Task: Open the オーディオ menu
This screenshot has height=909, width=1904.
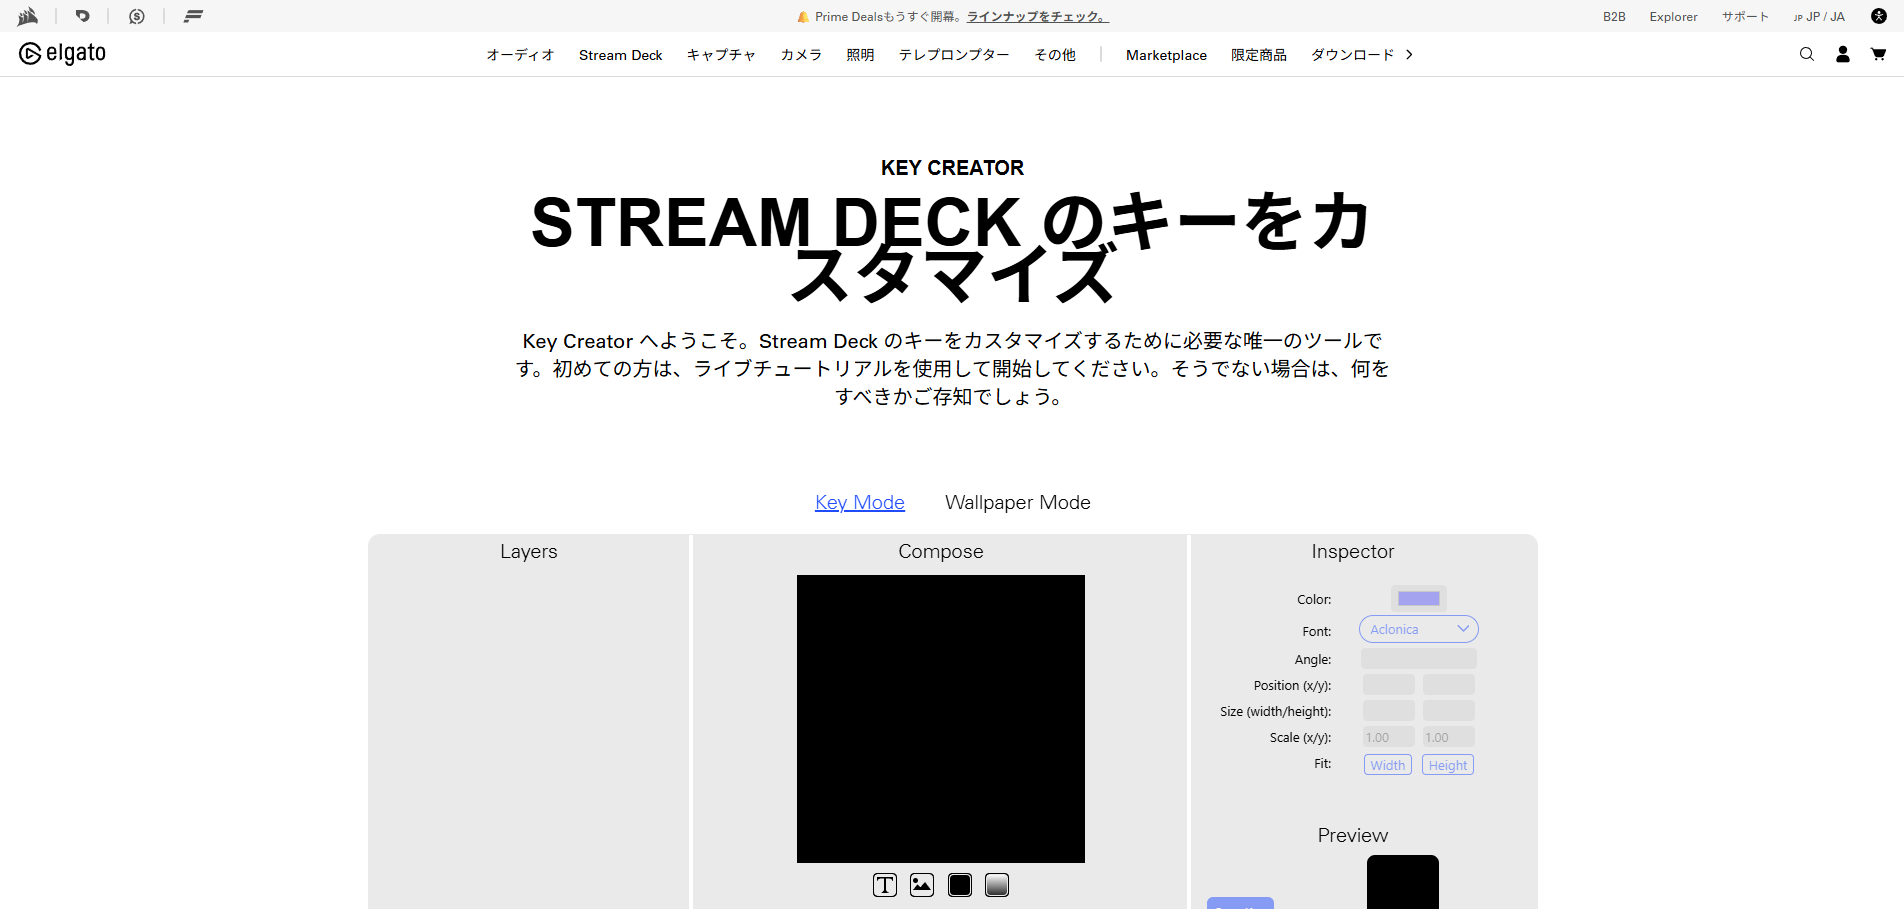Action: (x=520, y=55)
